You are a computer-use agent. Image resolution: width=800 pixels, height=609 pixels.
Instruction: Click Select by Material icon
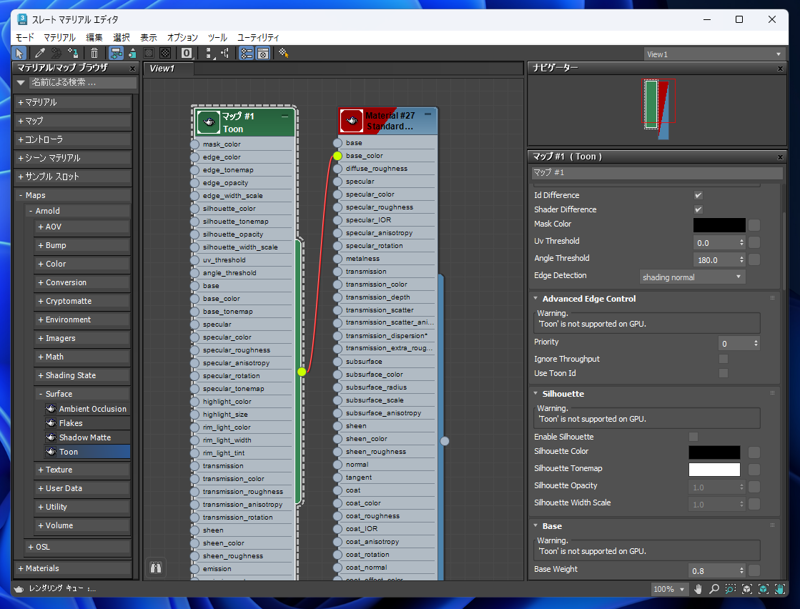point(284,53)
